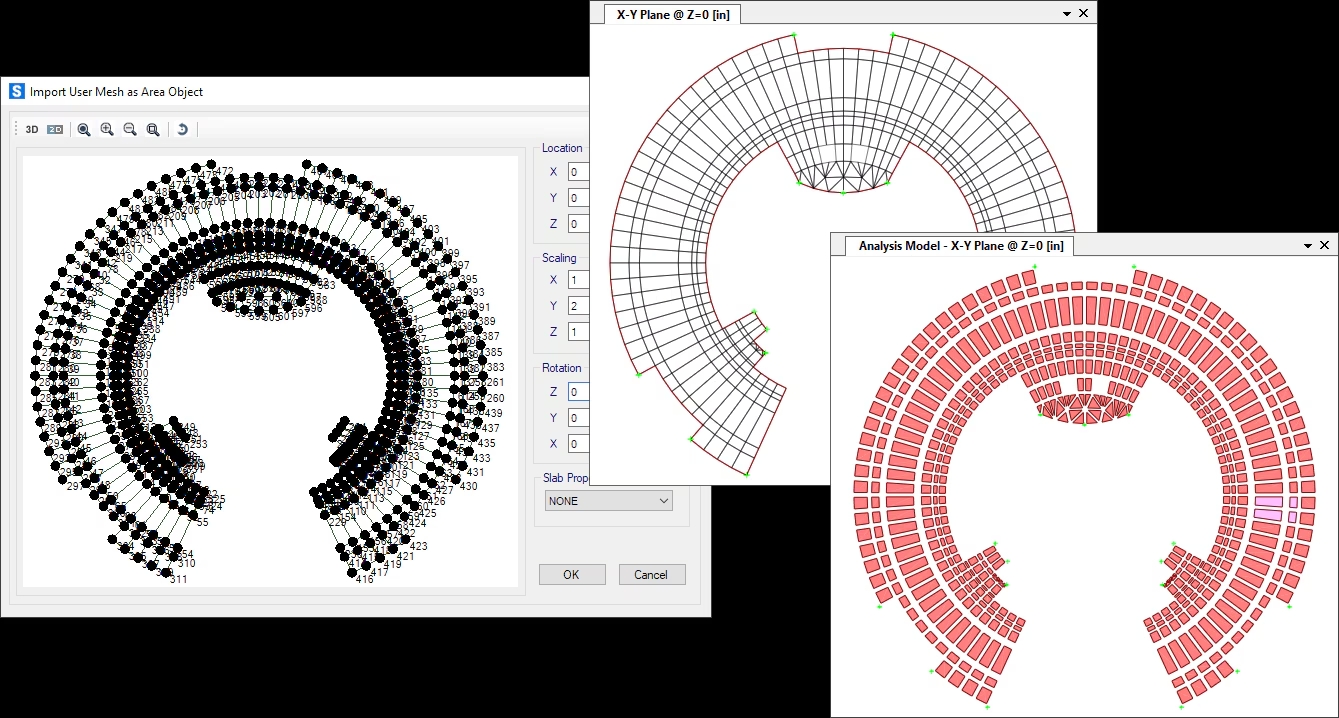
Task: Zoom out of mesh preview
Action: pos(130,129)
